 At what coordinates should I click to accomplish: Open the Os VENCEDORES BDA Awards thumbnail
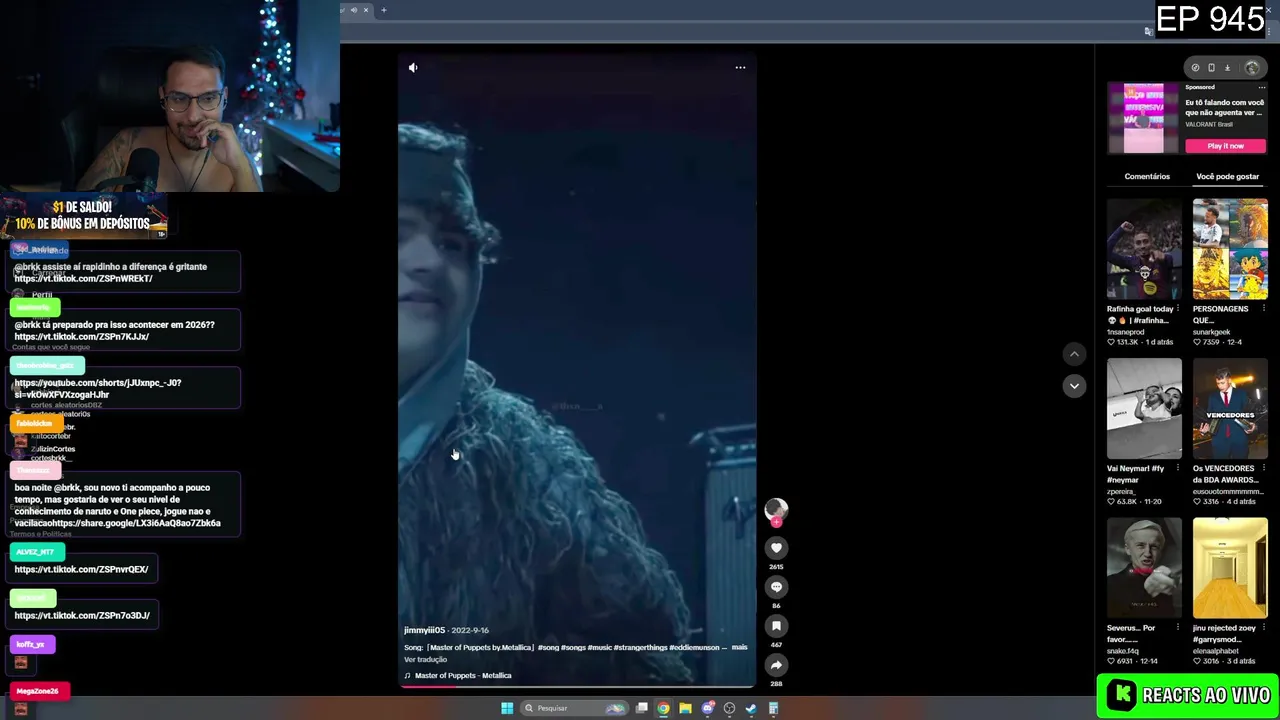1230,408
